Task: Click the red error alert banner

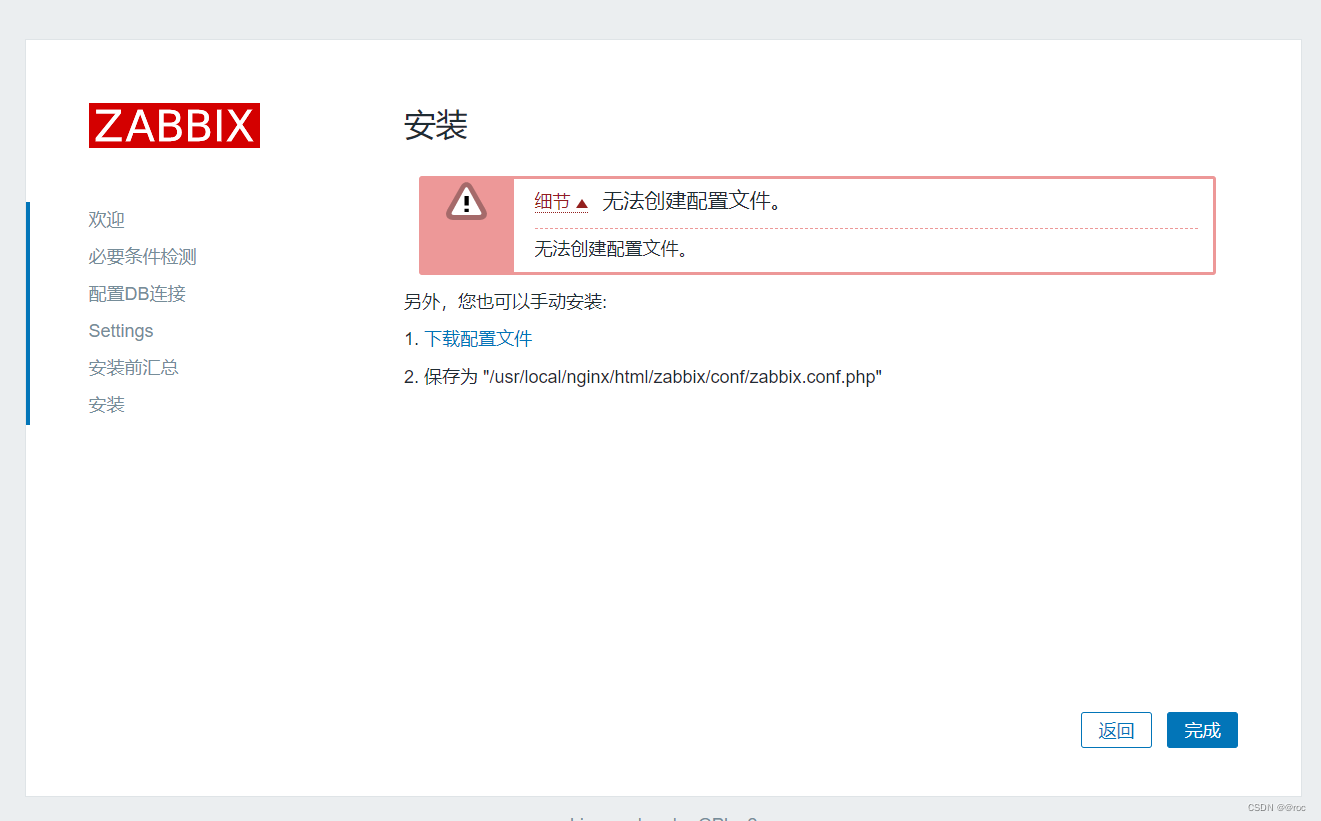Action: tap(817, 225)
